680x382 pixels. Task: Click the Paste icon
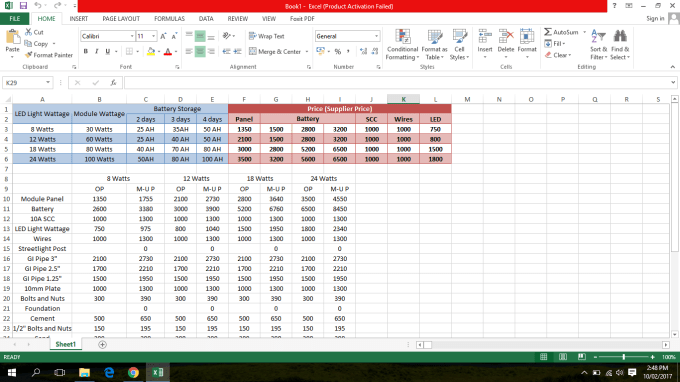13,37
